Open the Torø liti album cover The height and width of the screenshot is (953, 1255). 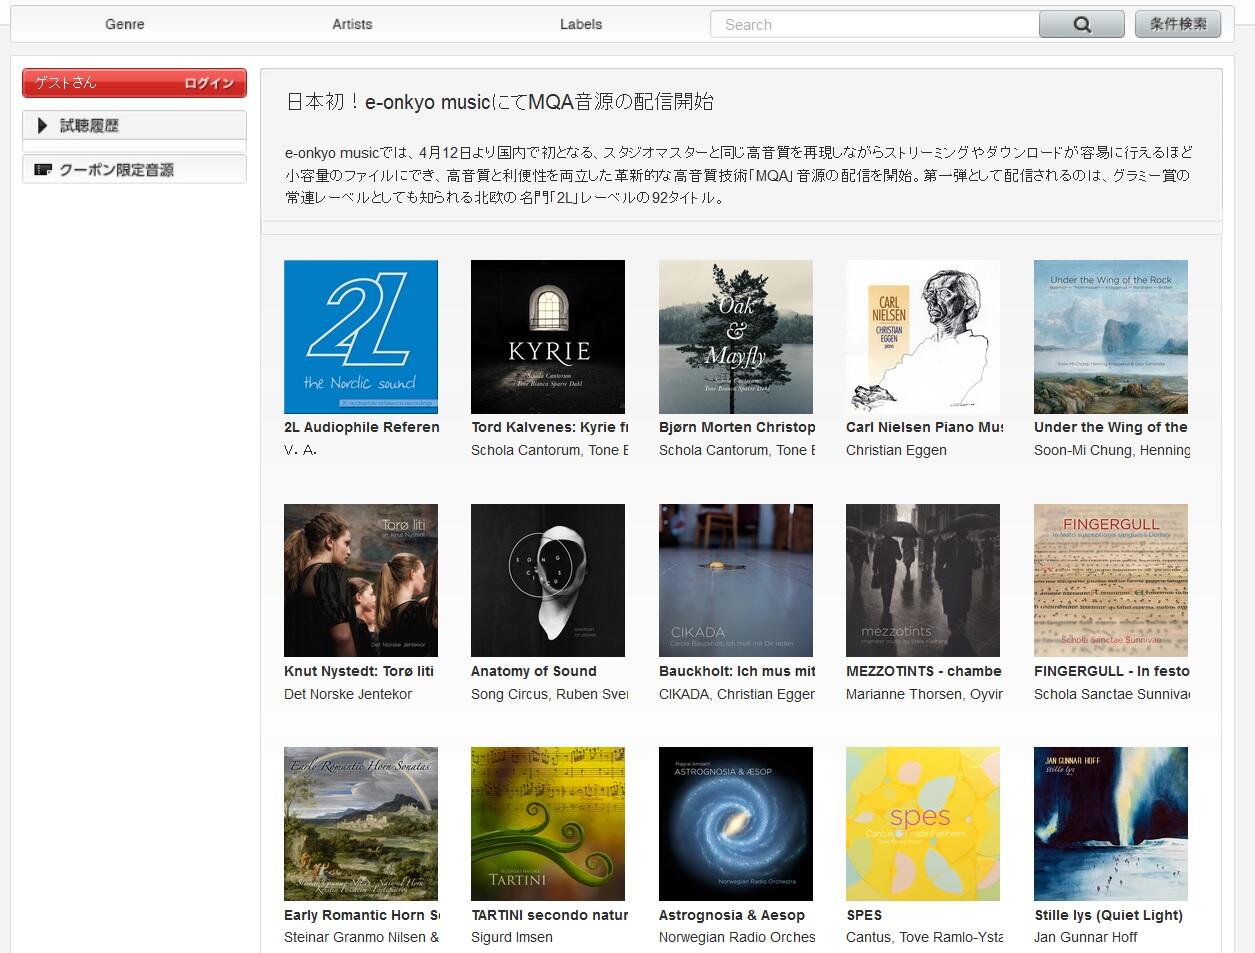click(x=361, y=581)
